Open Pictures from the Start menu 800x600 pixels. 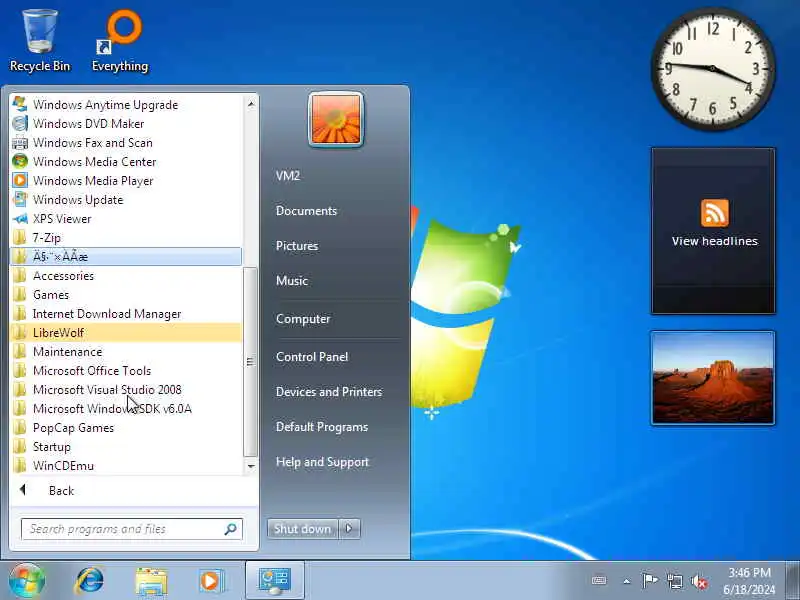click(x=297, y=245)
